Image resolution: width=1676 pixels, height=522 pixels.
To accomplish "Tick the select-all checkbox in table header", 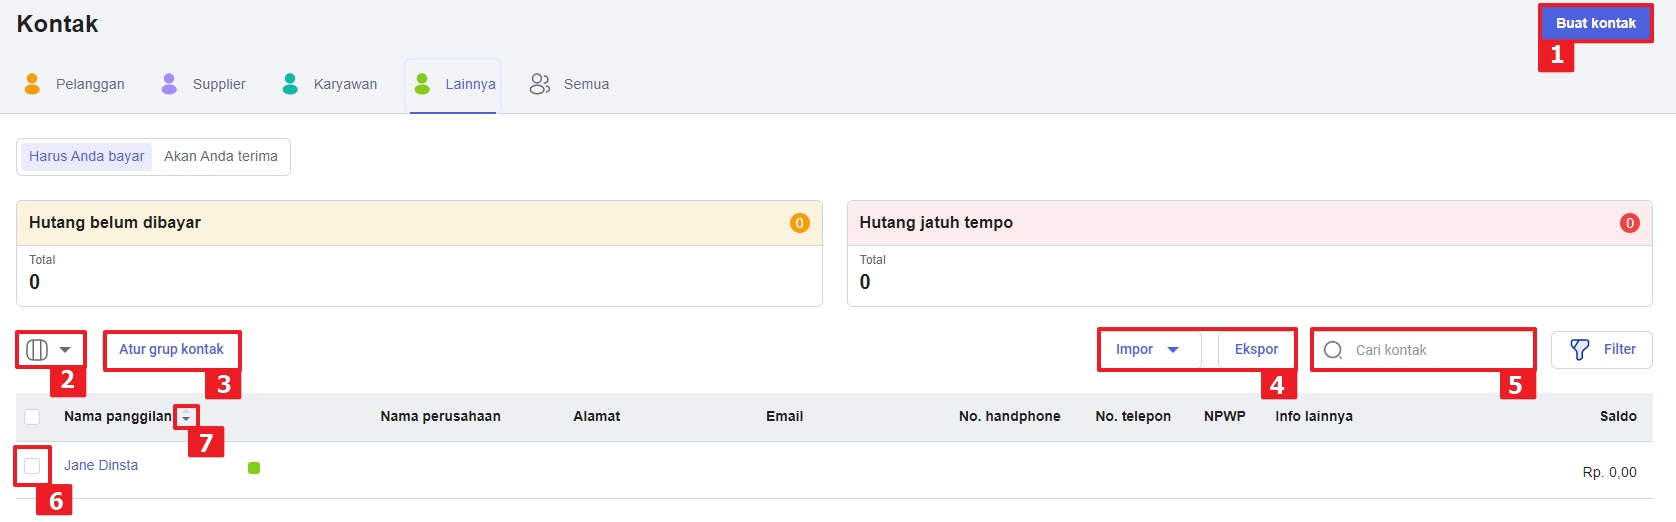I will coord(32,417).
